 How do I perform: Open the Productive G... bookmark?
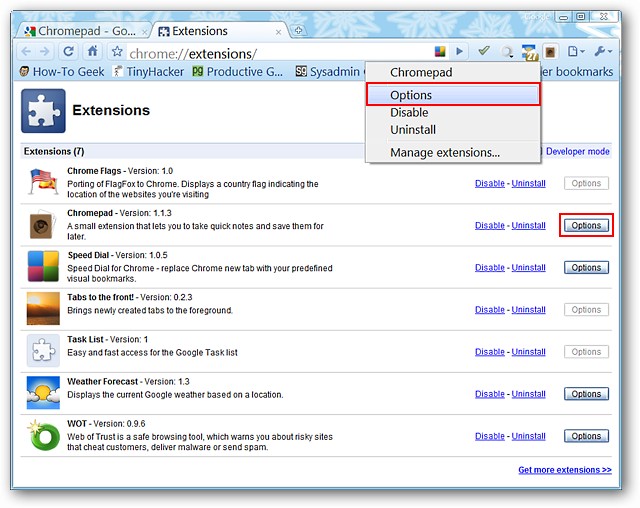[x=238, y=72]
